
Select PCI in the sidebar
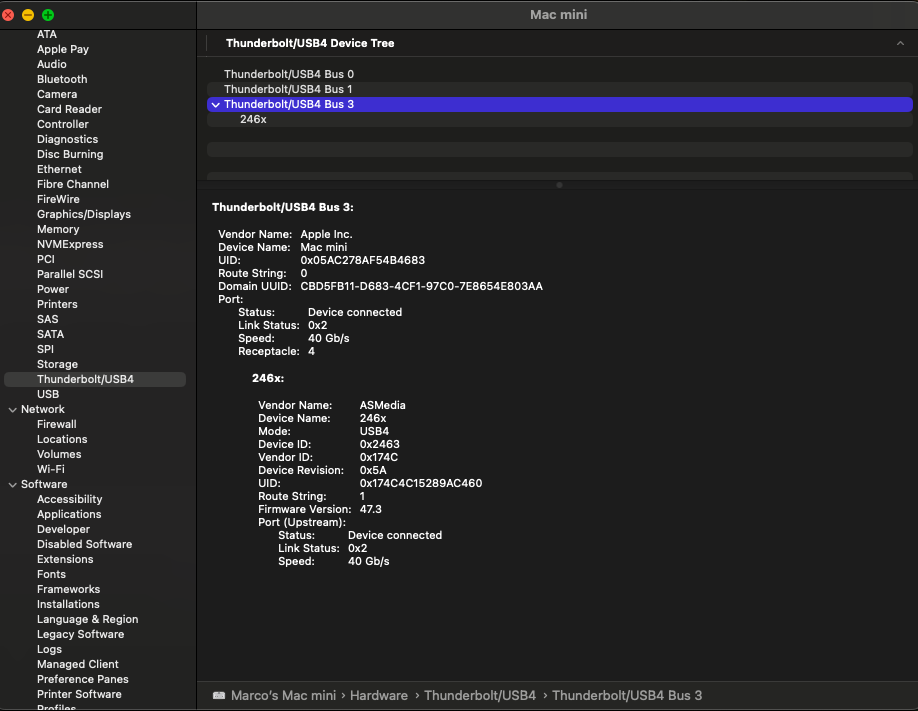(46, 259)
